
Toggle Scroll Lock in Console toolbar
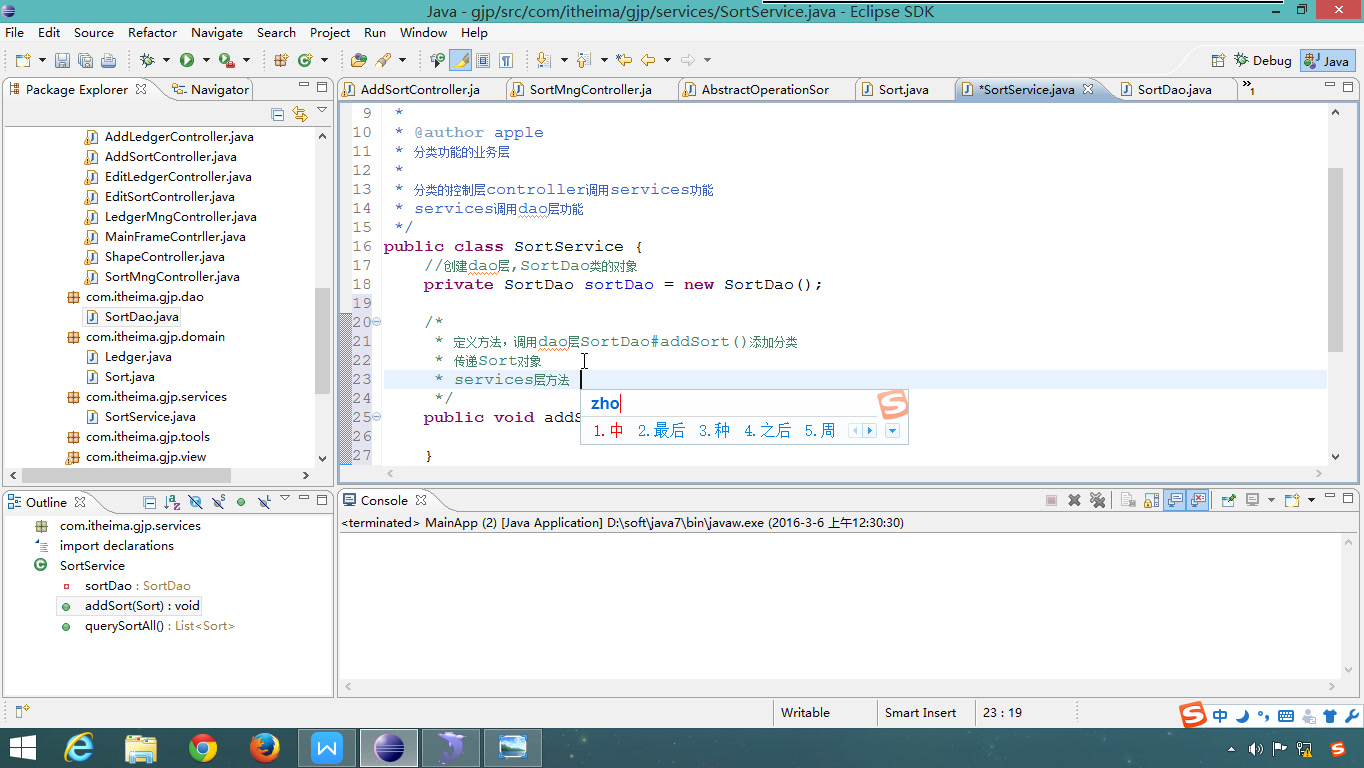[x=1149, y=500]
